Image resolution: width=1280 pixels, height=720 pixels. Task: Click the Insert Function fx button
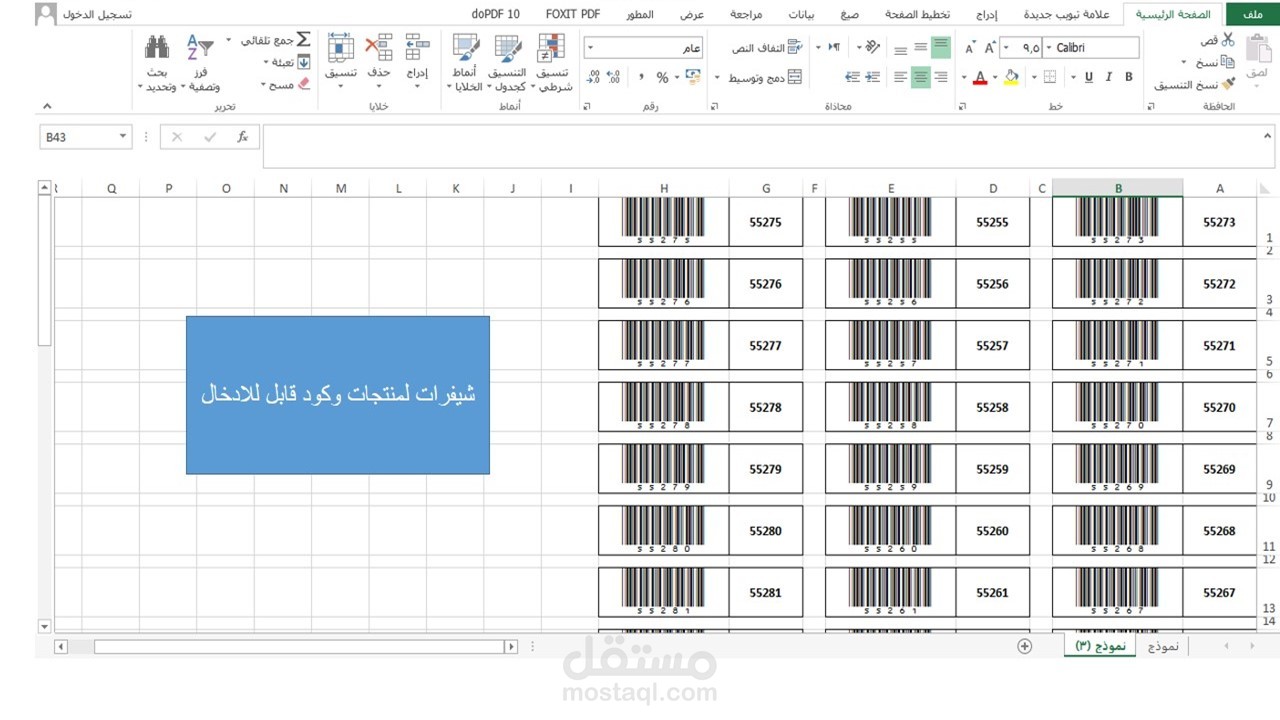point(242,137)
